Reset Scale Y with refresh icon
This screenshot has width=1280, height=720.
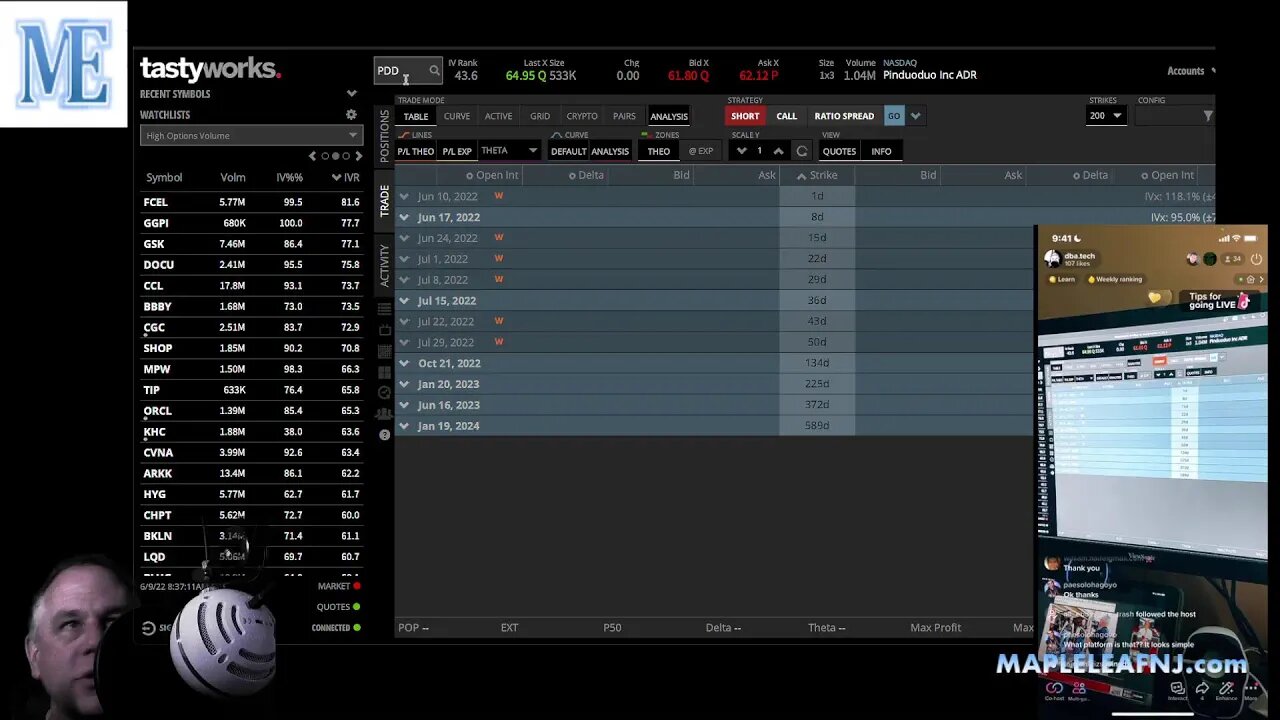coord(801,151)
